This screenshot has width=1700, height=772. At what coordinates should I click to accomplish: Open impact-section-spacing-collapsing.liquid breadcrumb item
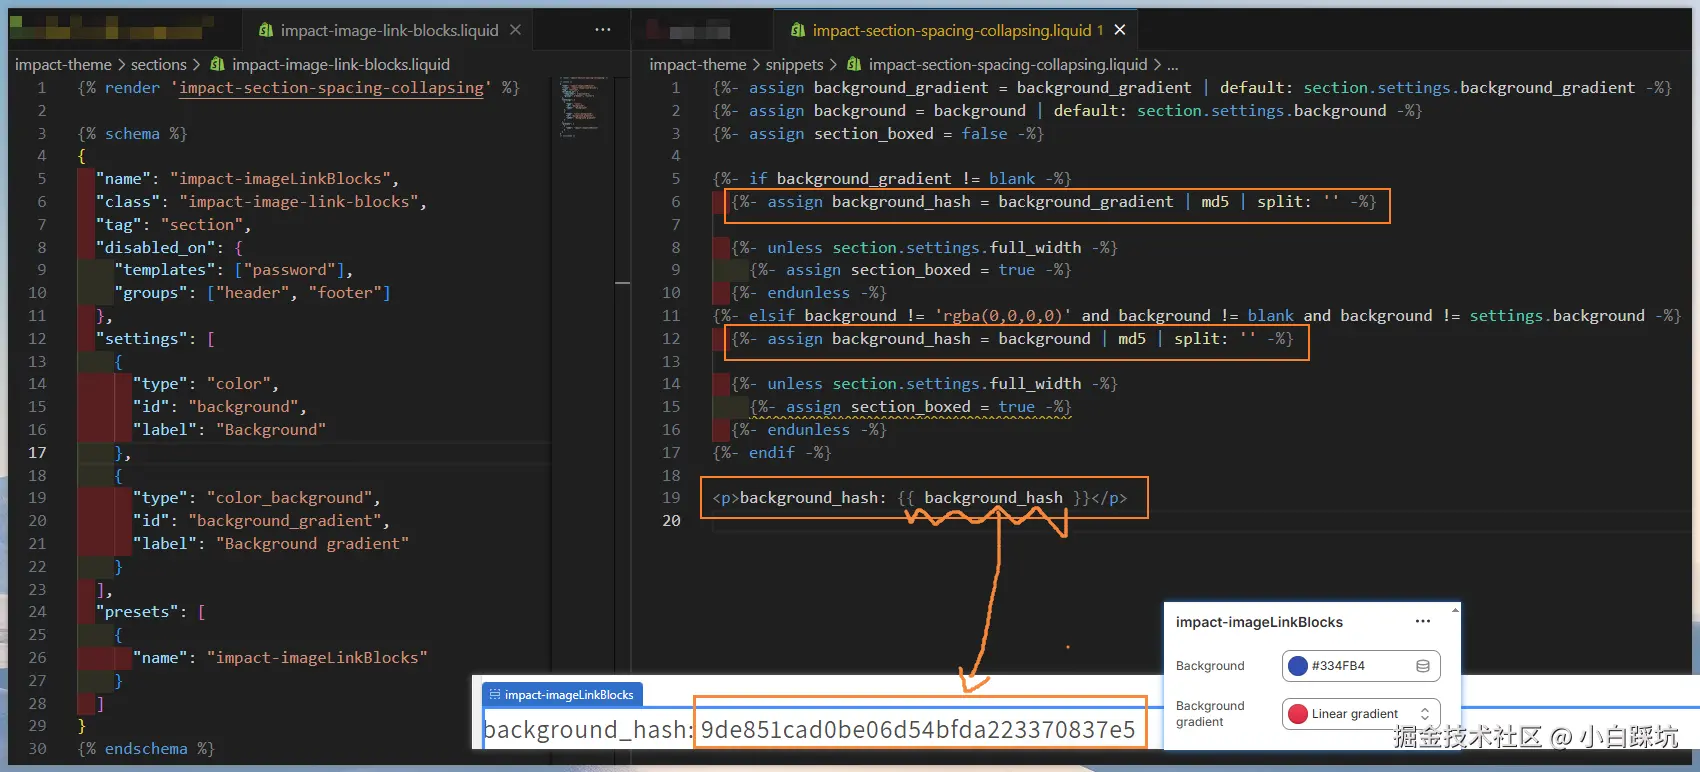(x=1007, y=64)
